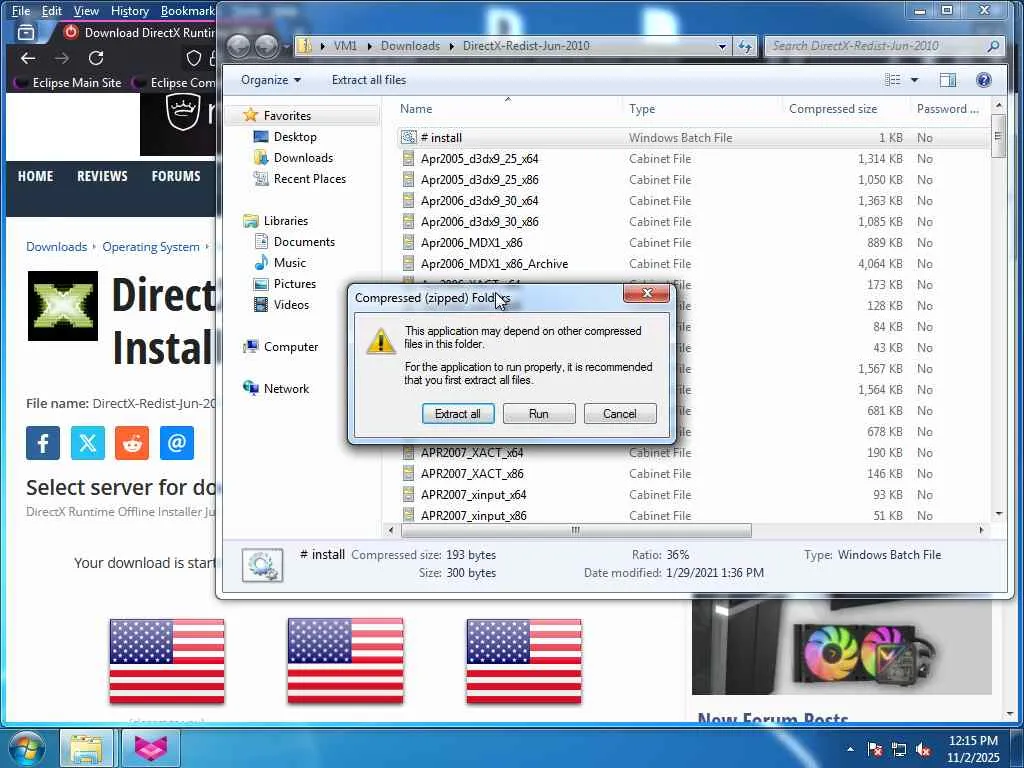This screenshot has width=1024, height=768.
Task: Click FORUMS in website navigation
Action: click(x=176, y=176)
